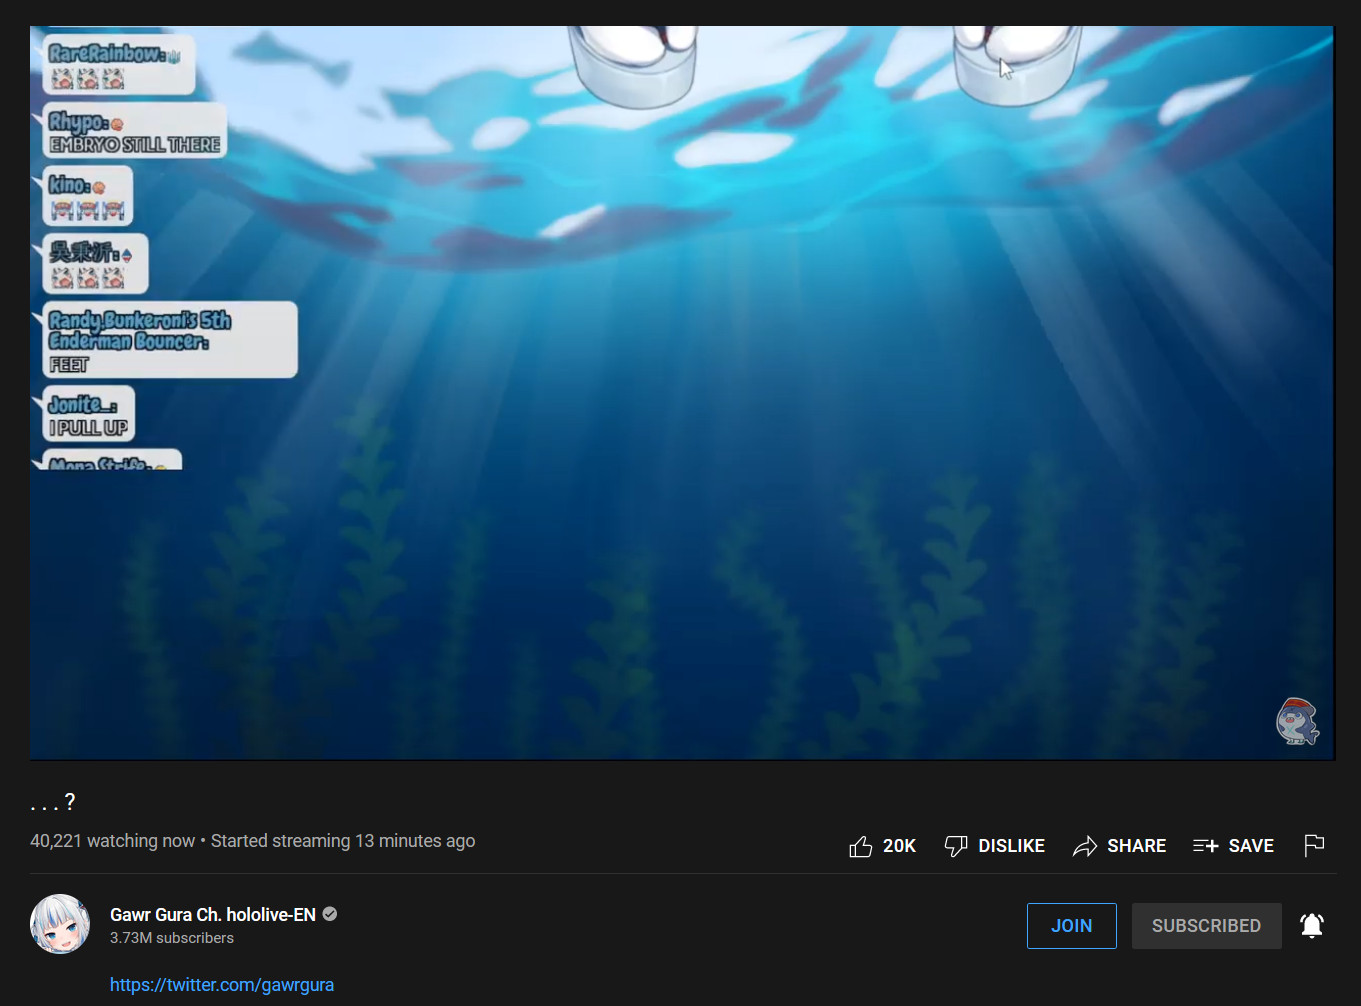The height and width of the screenshot is (1006, 1361).
Task: Click the kino chat message
Action: point(88,196)
